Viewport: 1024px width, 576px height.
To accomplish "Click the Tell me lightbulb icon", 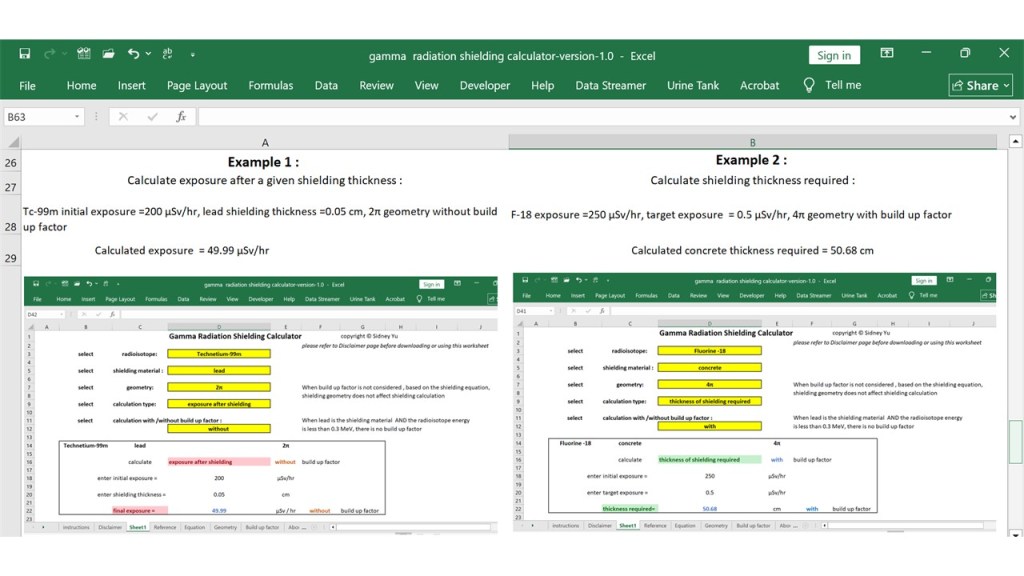I will coord(809,85).
